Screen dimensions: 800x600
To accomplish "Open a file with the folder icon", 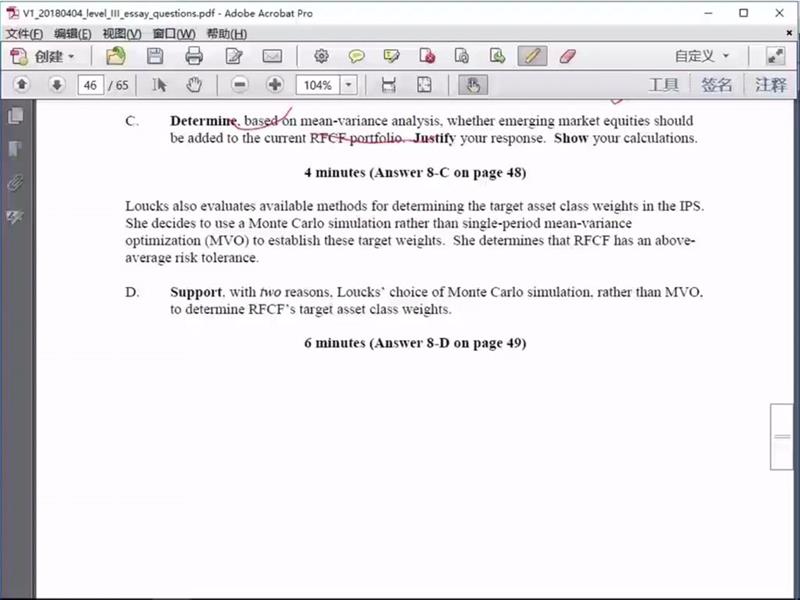I will point(116,56).
